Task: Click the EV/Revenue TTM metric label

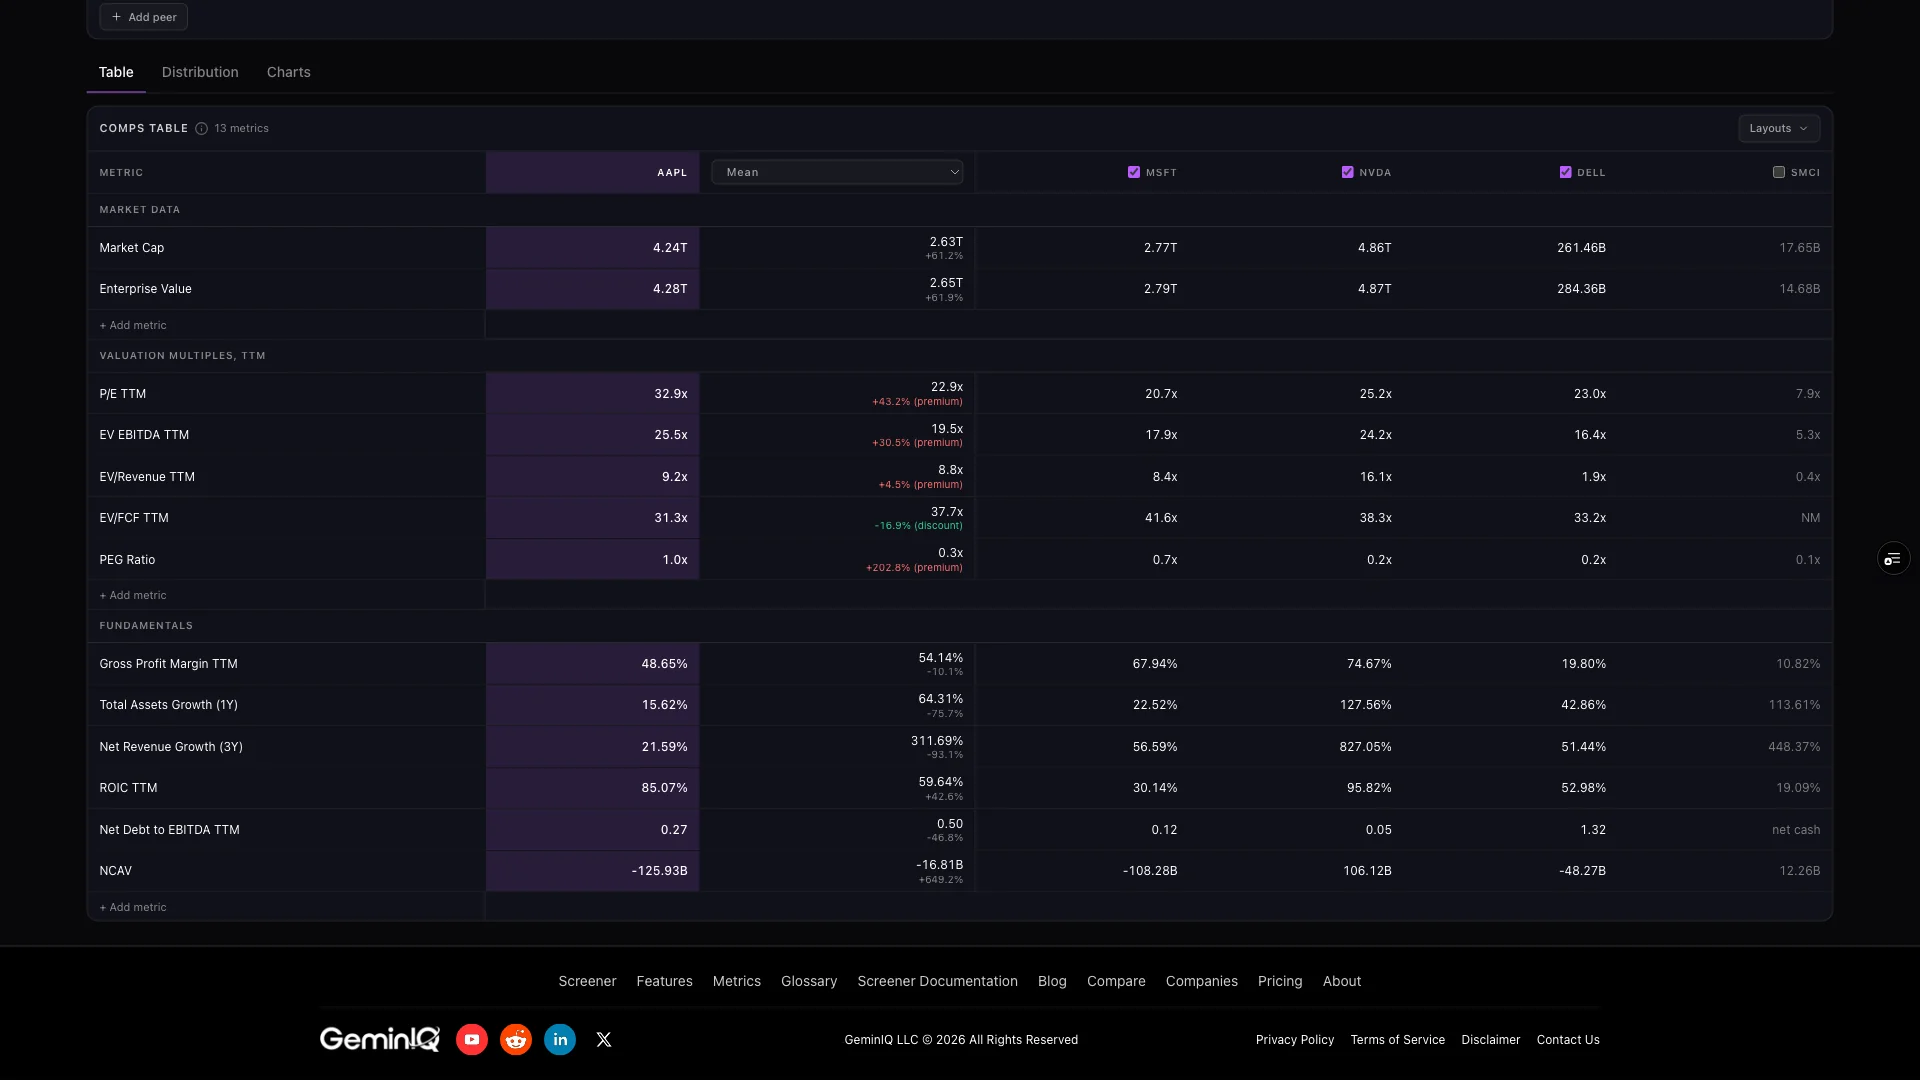Action: click(x=147, y=477)
